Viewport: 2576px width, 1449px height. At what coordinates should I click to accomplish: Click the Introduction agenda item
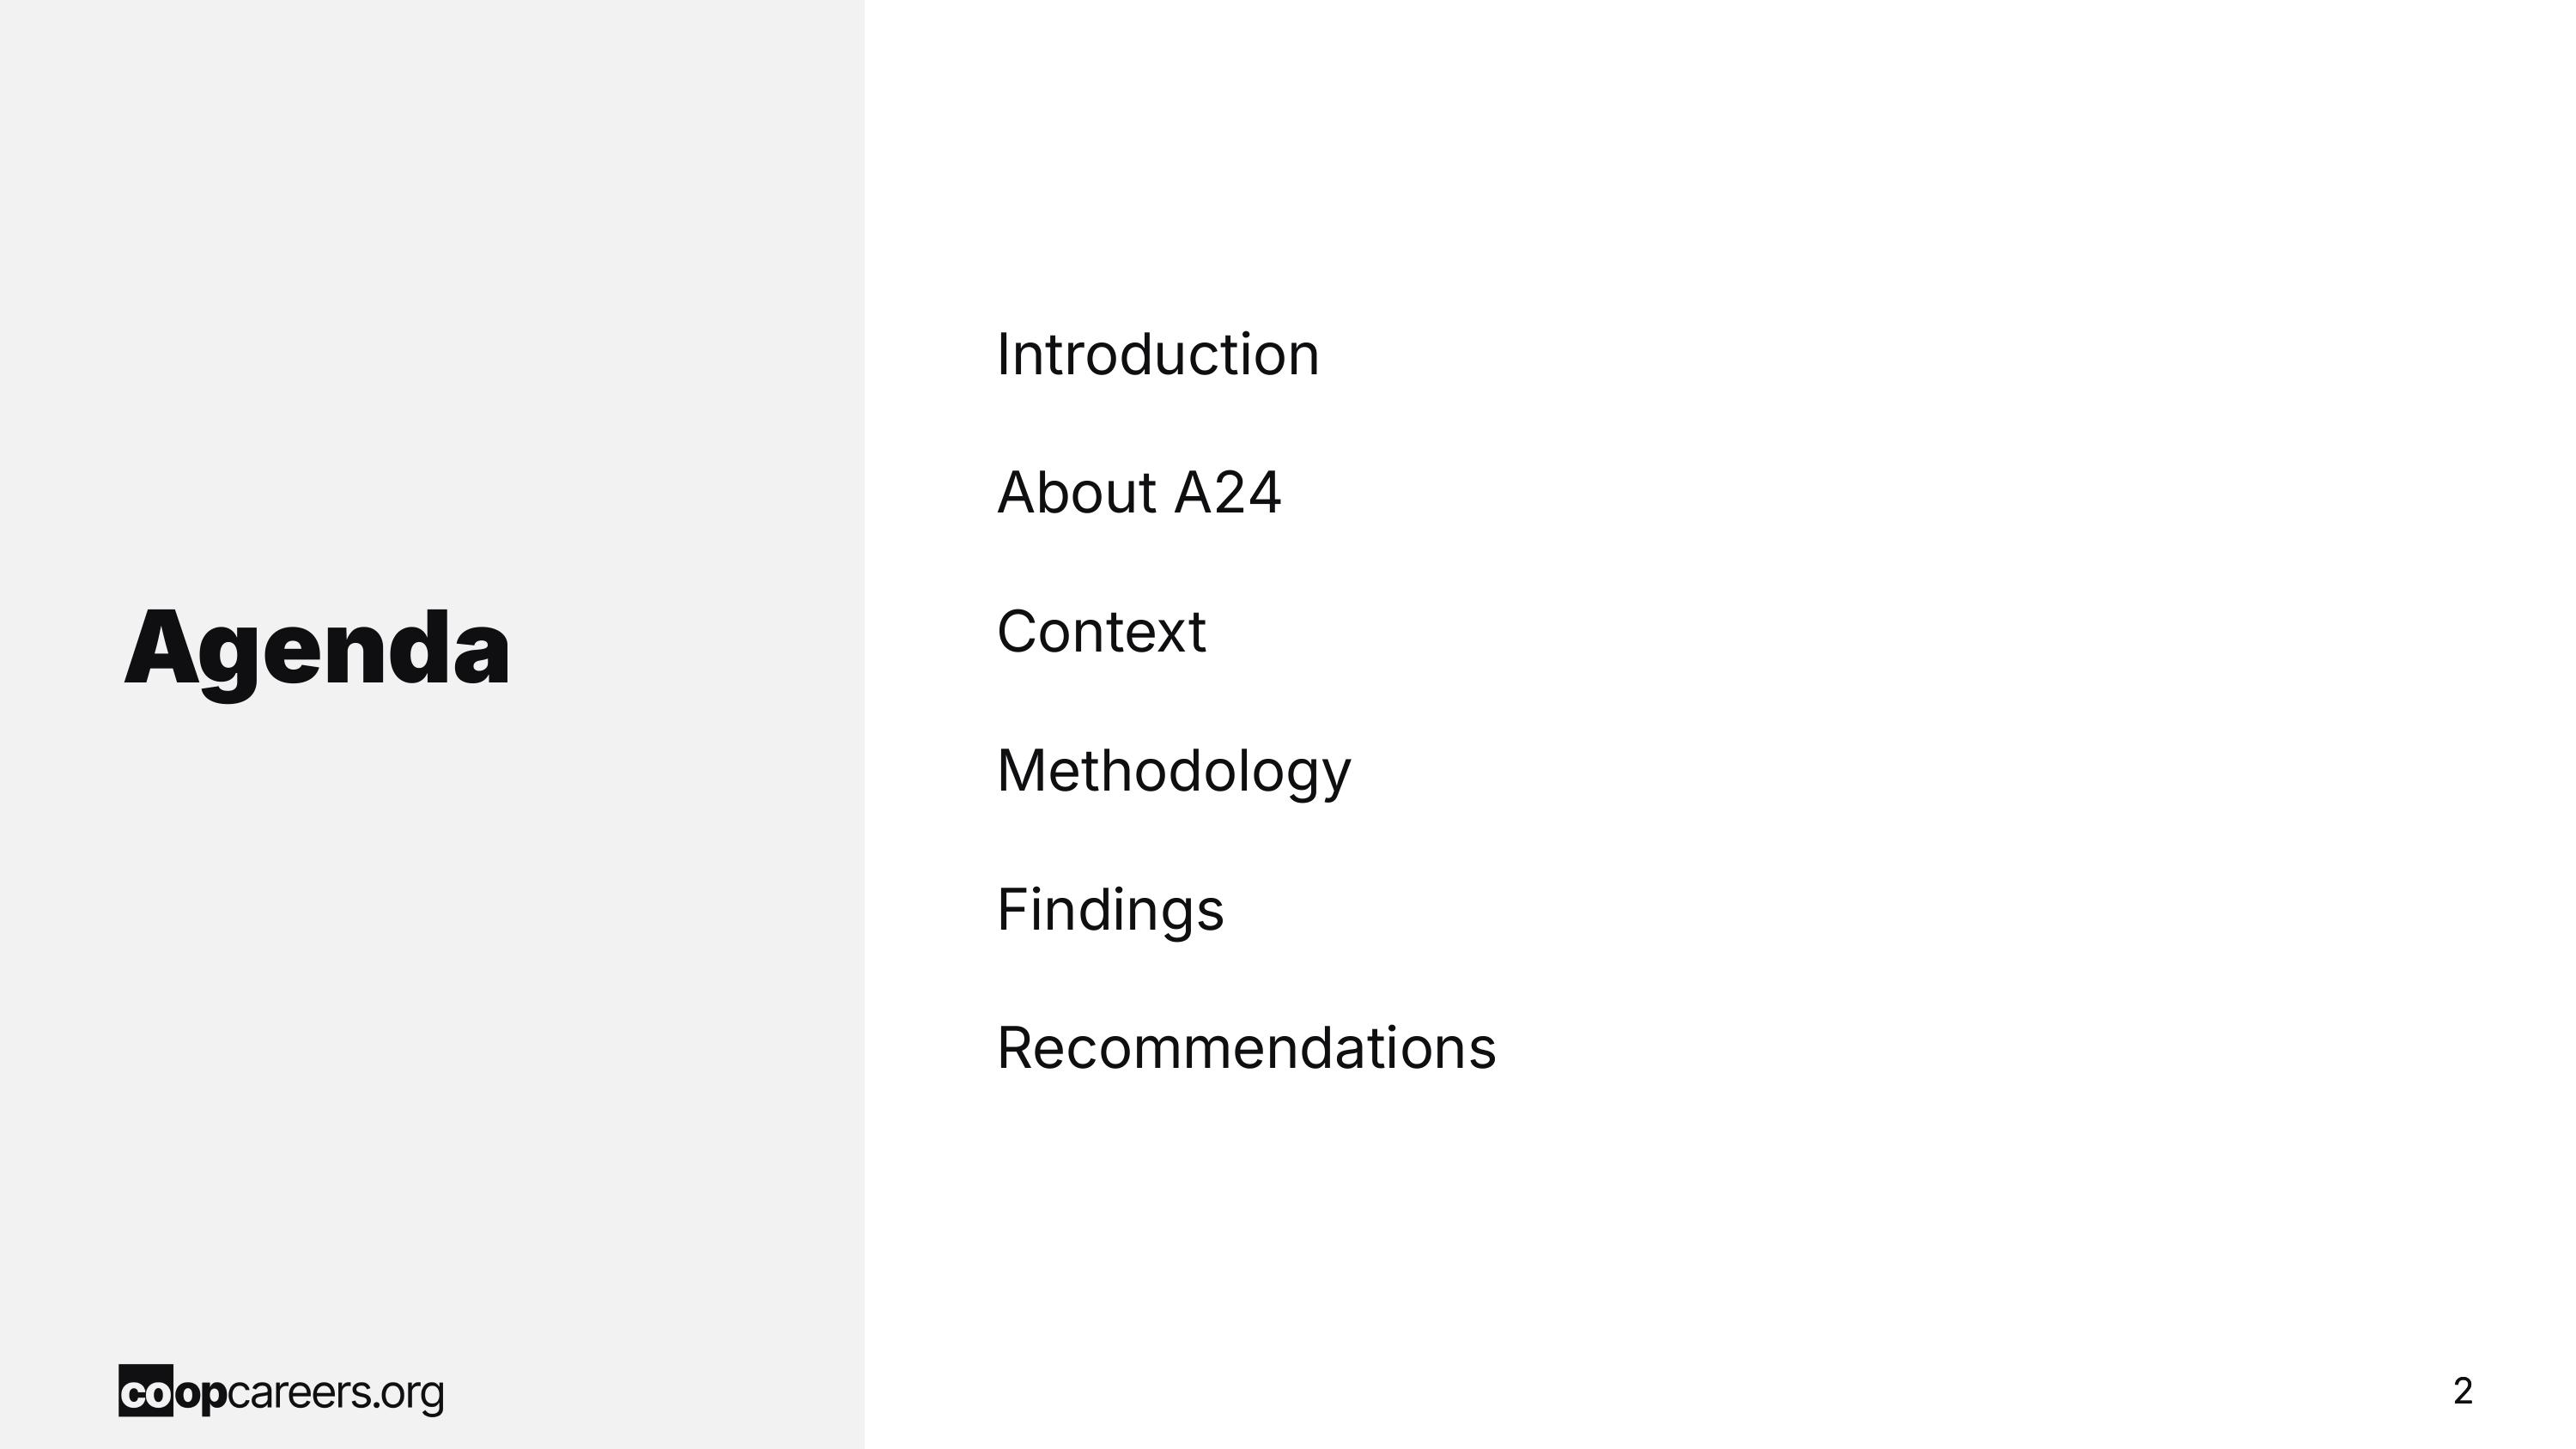click(x=1158, y=354)
